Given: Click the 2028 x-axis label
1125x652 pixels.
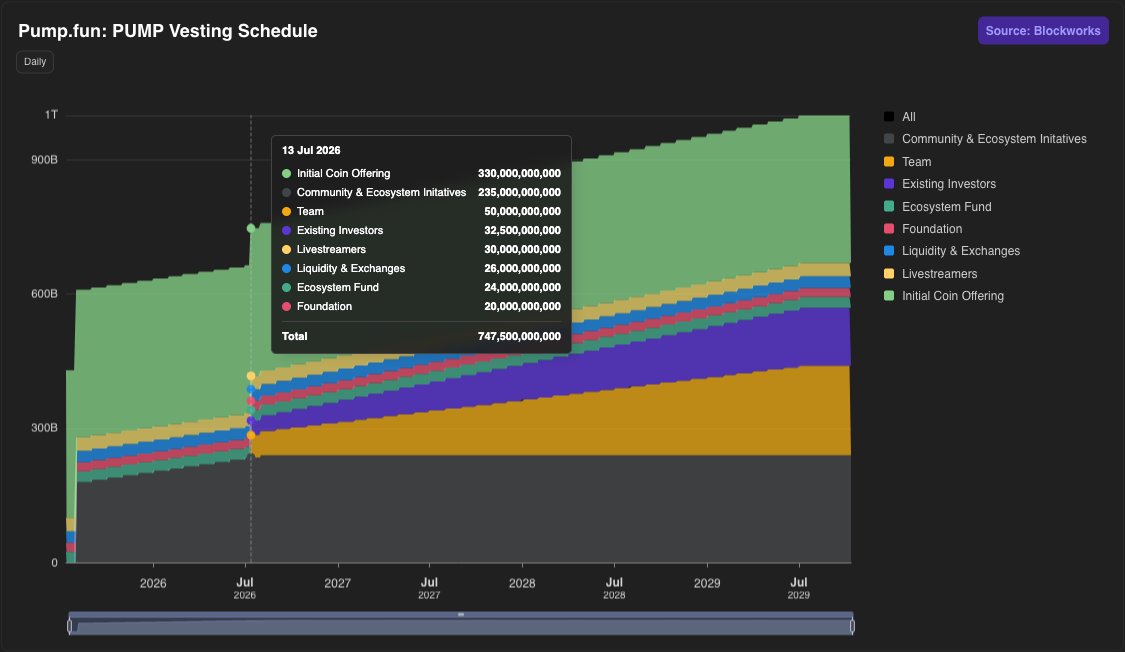Looking at the screenshot, I should coord(522,584).
